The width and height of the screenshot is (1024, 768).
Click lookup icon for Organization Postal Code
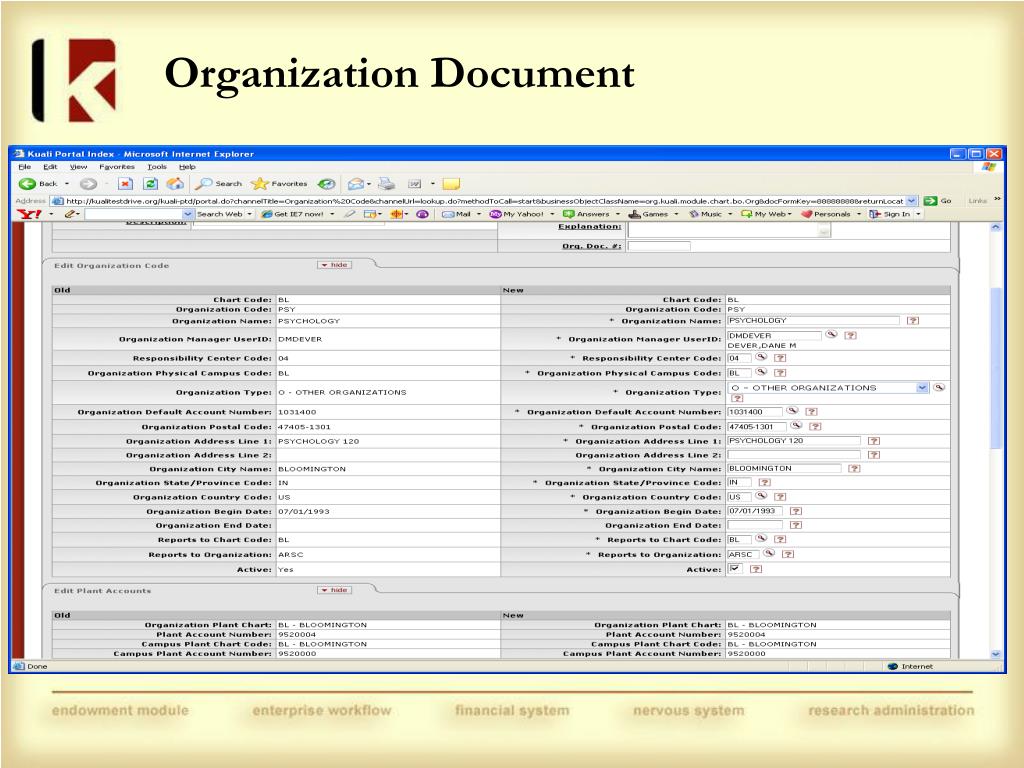pos(796,426)
